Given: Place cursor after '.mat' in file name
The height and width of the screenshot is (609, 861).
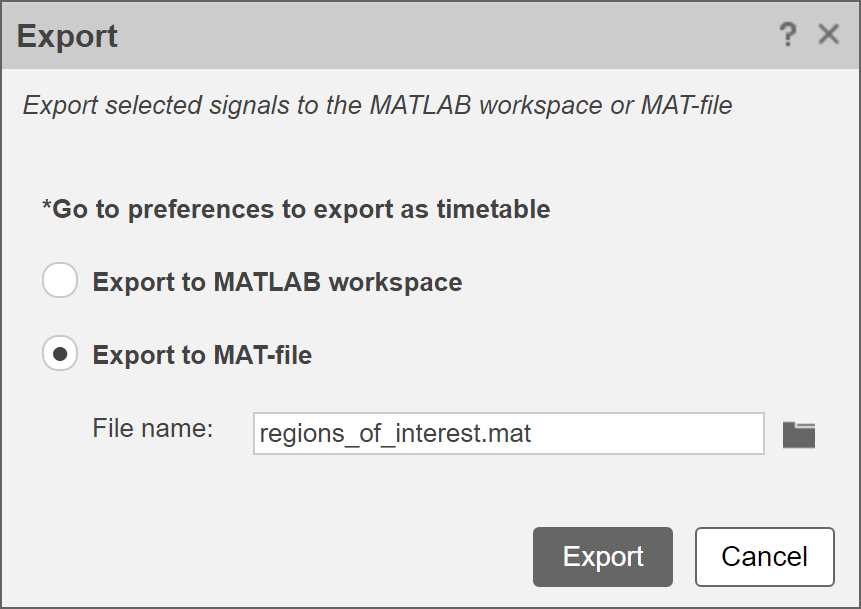Looking at the screenshot, I should [x=535, y=434].
